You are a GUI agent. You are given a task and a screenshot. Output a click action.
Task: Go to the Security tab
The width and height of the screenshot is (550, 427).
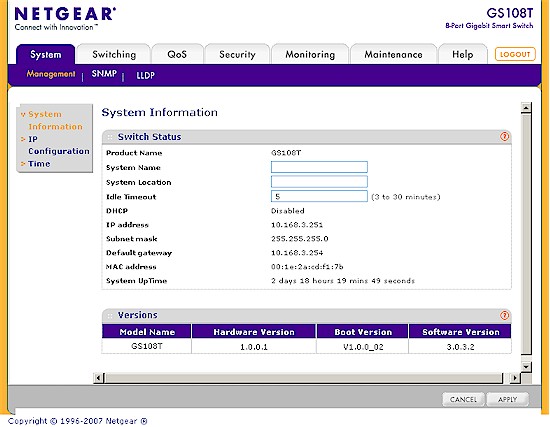[x=237, y=54]
